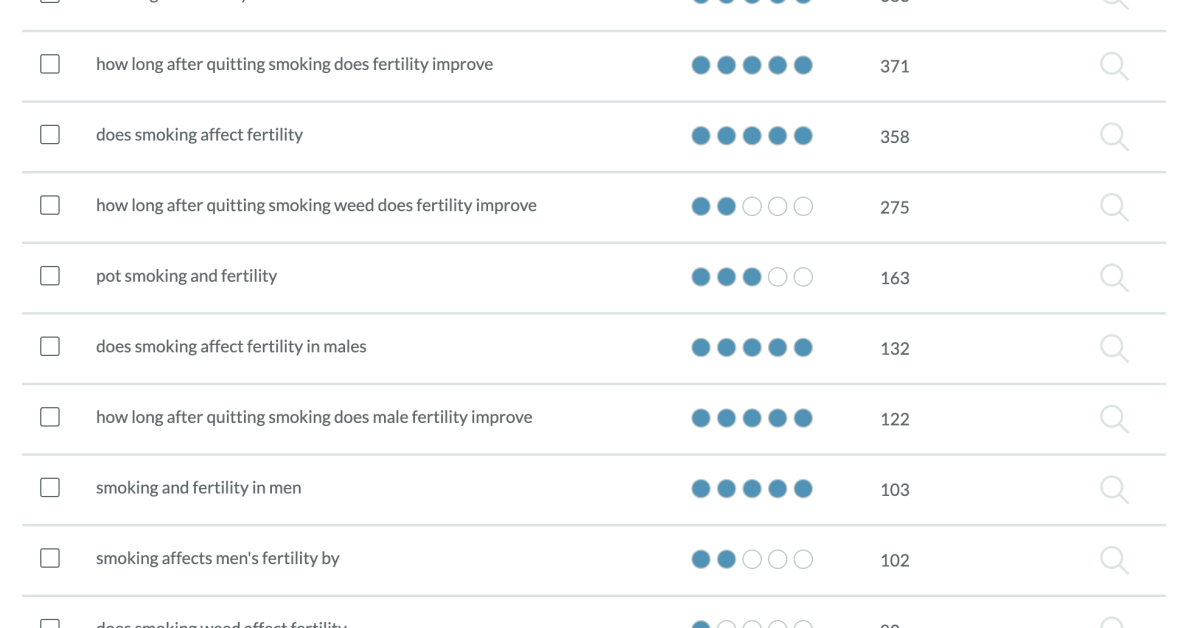Screen dimensions: 1200x628
Task: Check the box beside "does smoking weed affect fertility"
Action: 49,622
